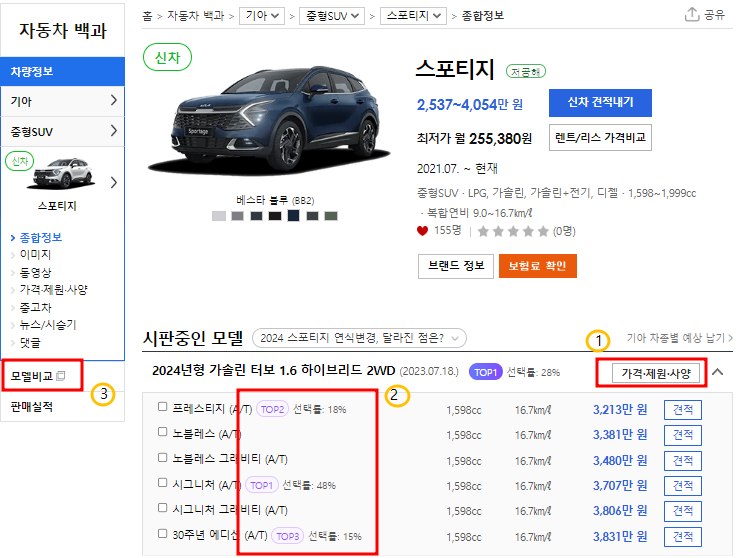
Task: Select the 베스타 블루 navy color swatch
Action: click(293, 216)
